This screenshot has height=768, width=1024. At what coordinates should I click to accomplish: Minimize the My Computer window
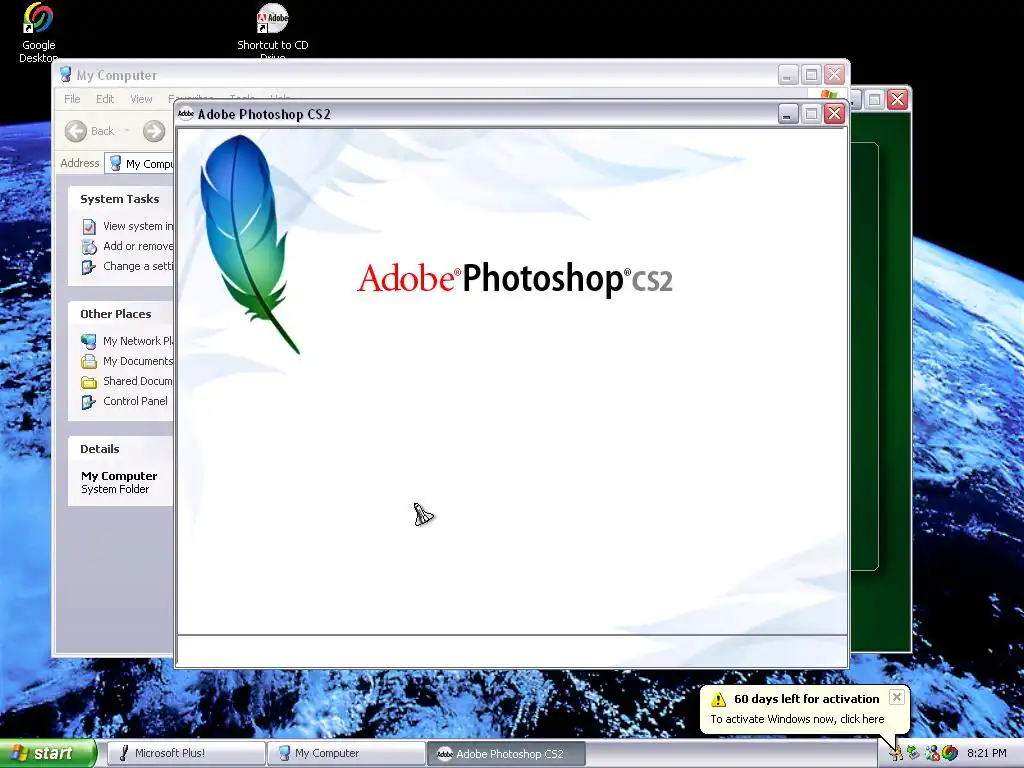(788, 74)
